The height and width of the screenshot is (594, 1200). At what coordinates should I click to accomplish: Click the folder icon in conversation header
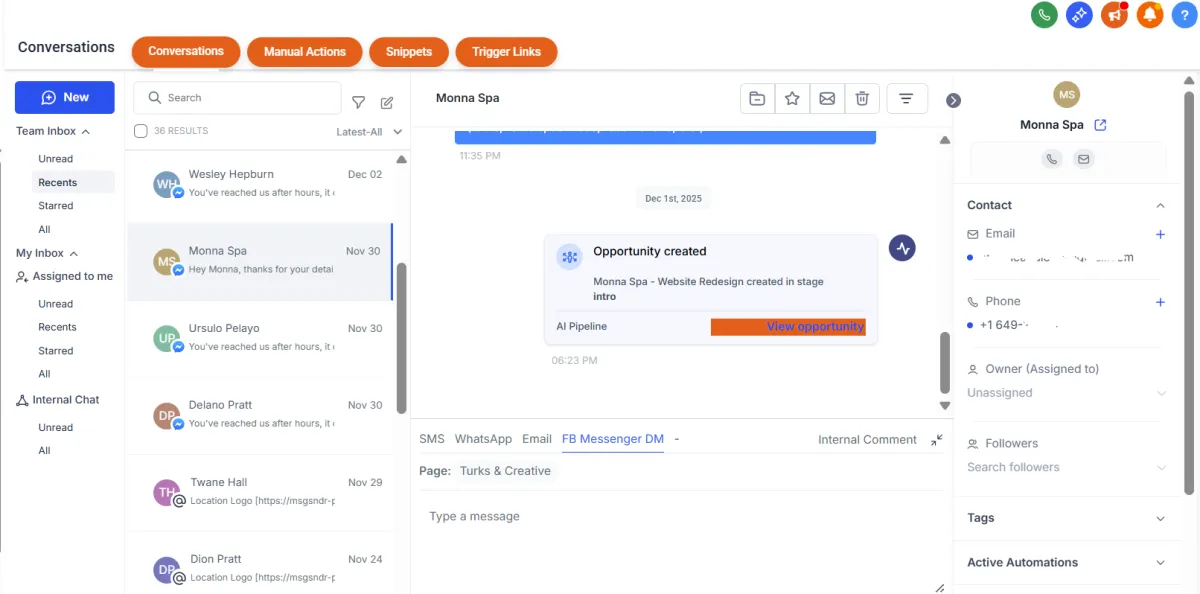click(x=758, y=98)
